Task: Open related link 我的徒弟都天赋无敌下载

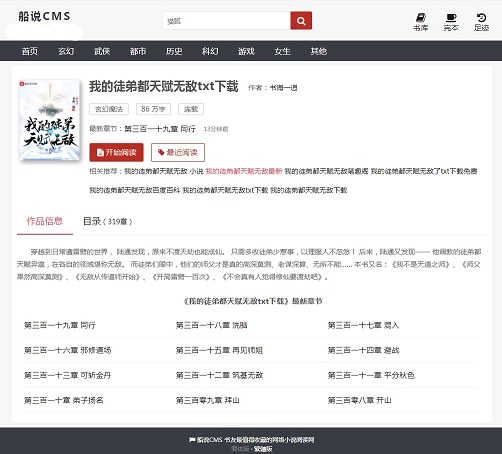Action: [x=309, y=190]
